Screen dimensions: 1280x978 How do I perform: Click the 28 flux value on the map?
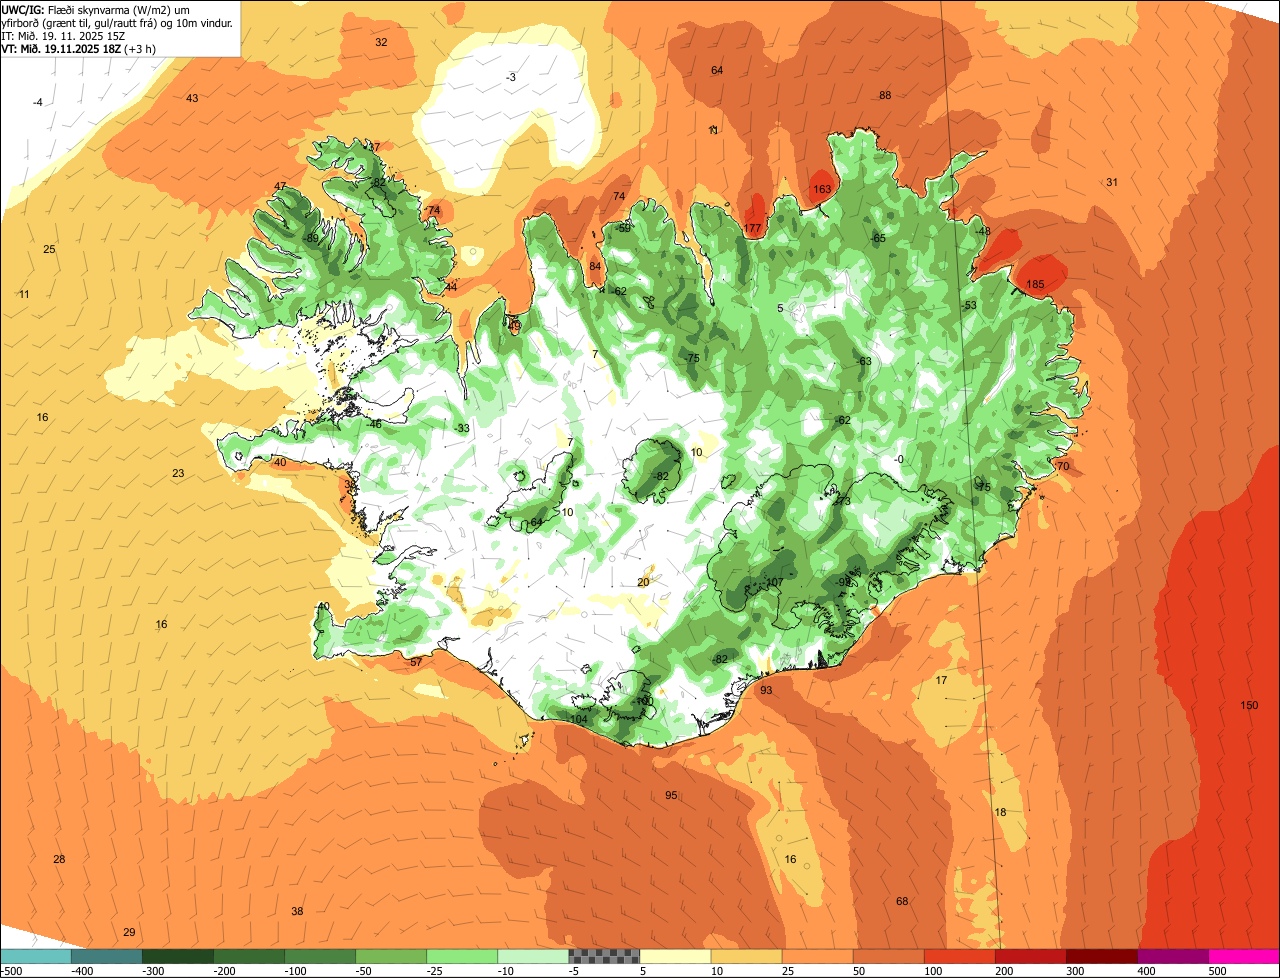pyautogui.click(x=59, y=860)
